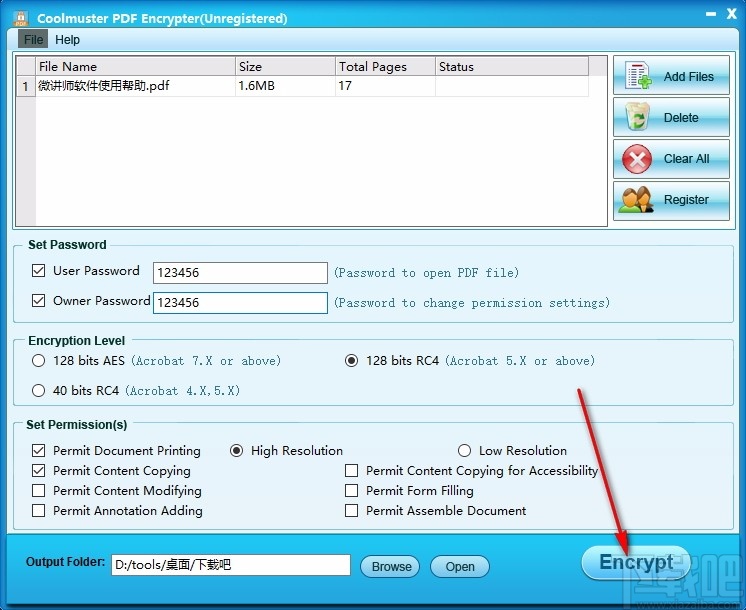Toggle the User Password checkbox
The width and height of the screenshot is (746, 610).
pyautogui.click(x=39, y=271)
